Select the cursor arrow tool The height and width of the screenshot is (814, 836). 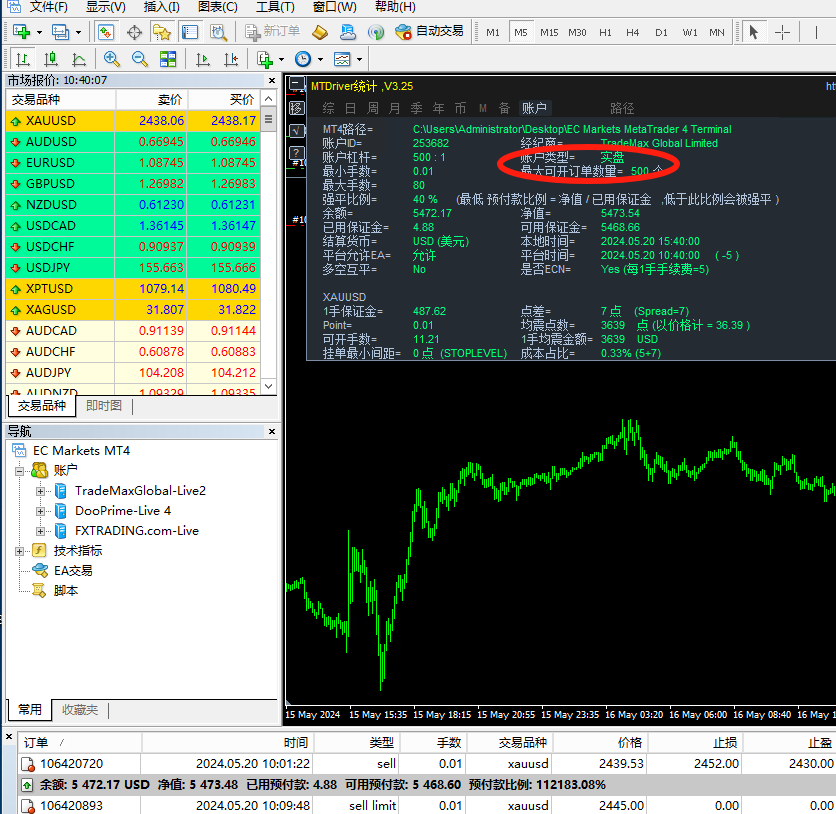[x=753, y=32]
